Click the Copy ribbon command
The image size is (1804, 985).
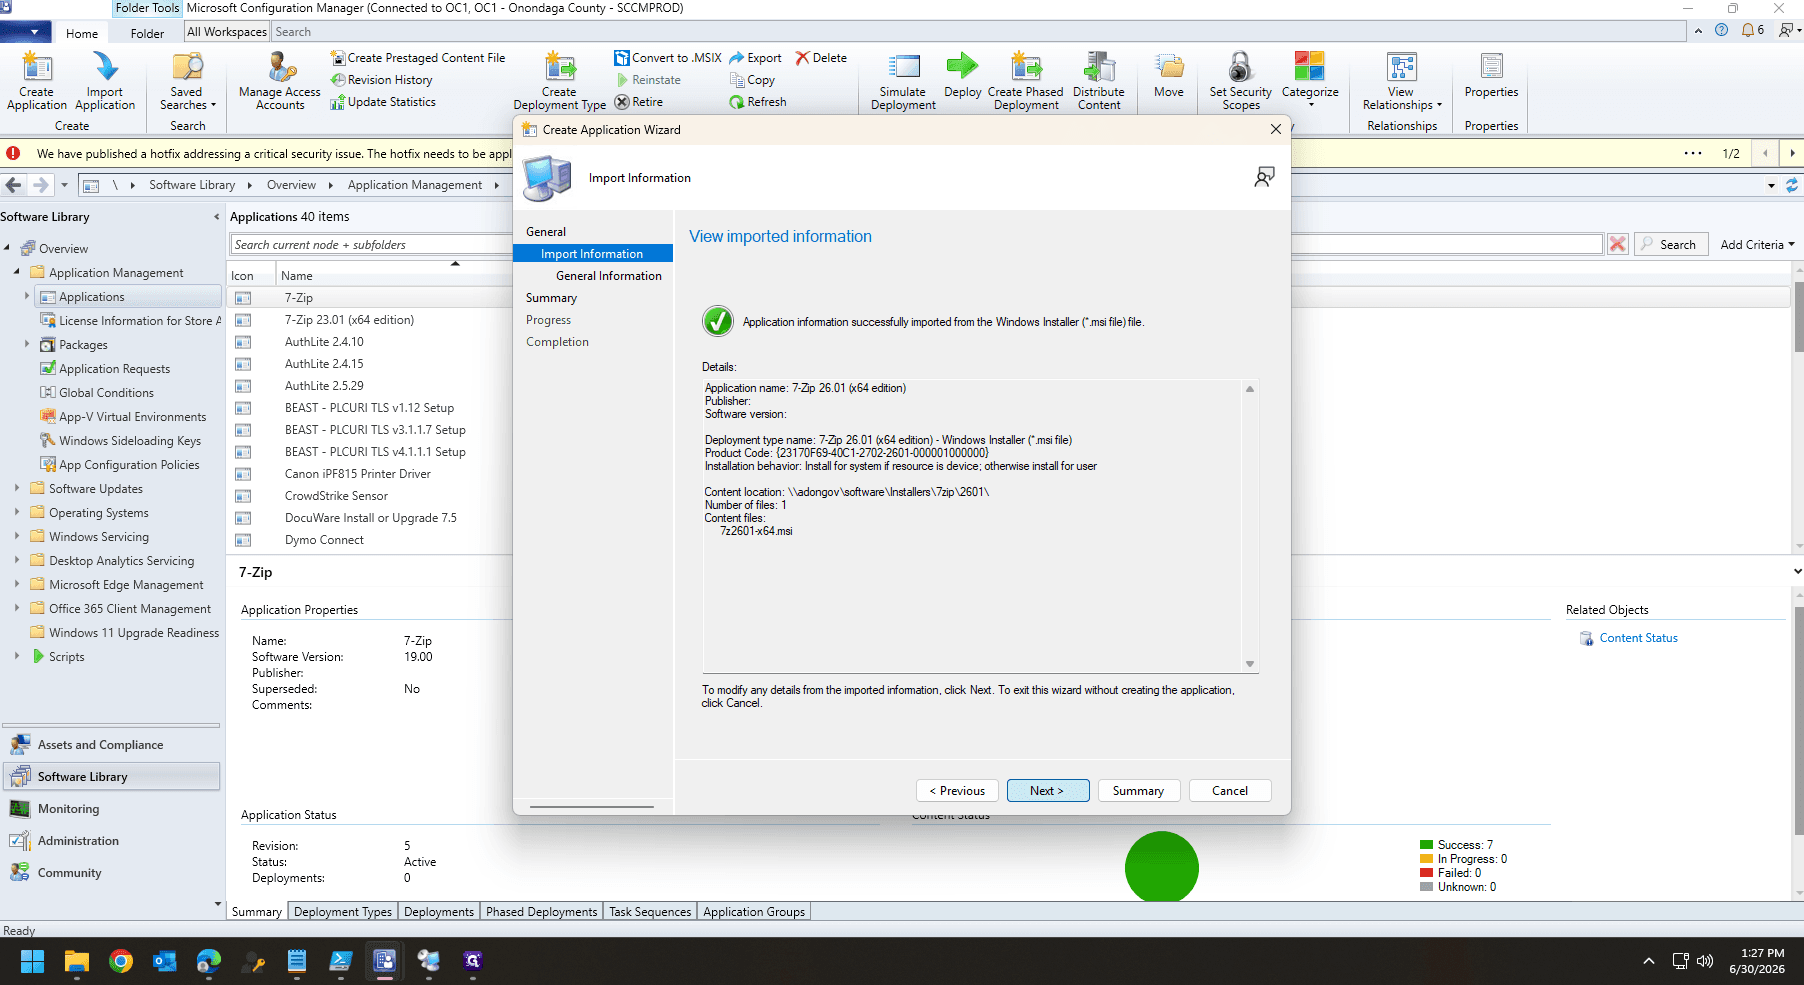pos(752,80)
